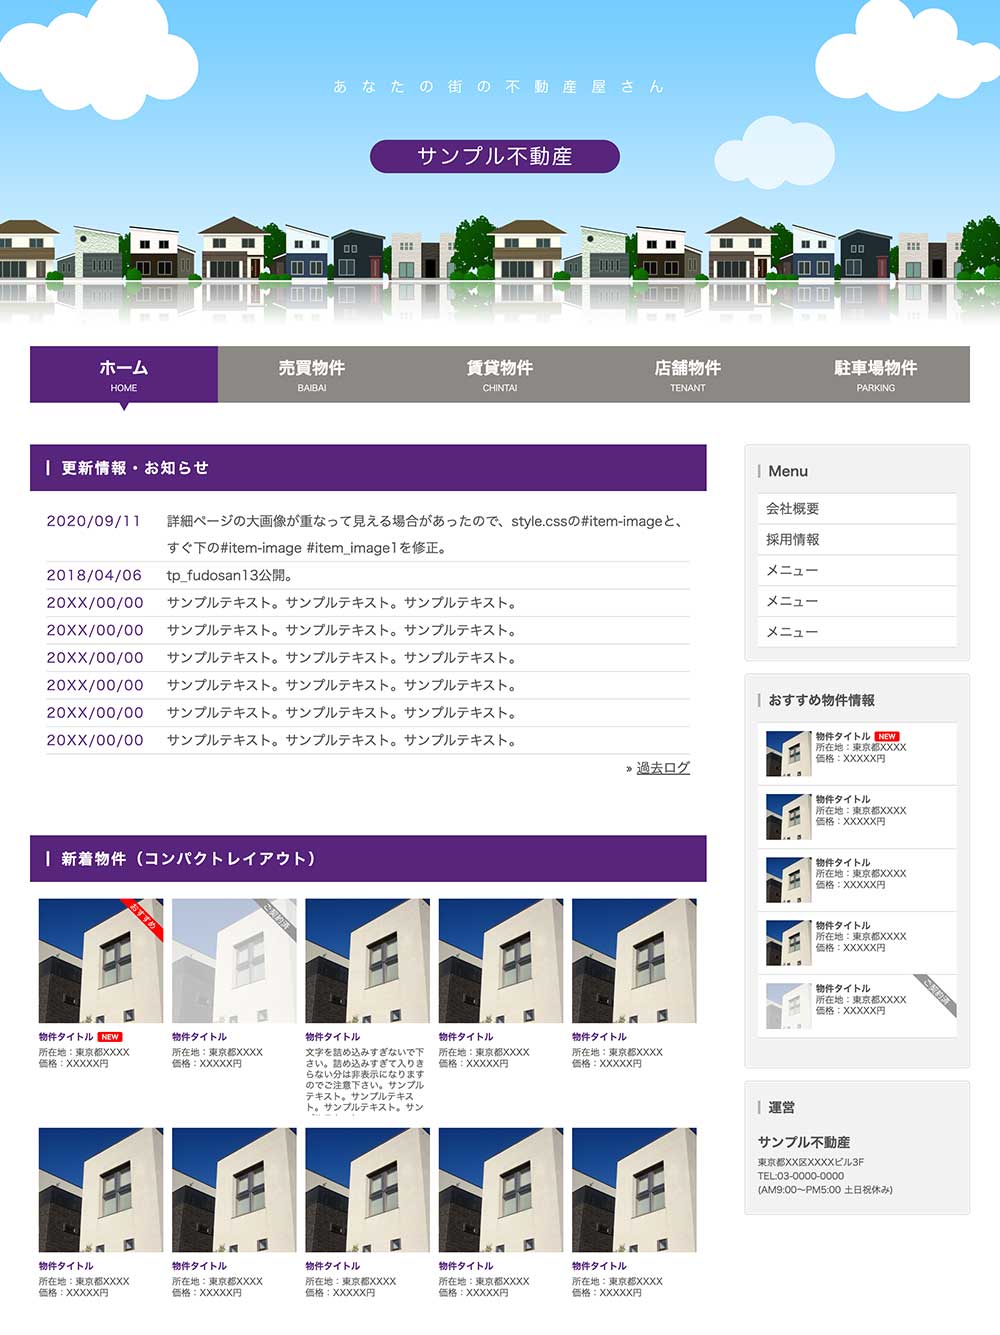The image size is (1000, 1335).
Task: Select the 店舗物件 TENANT tab
Action: click(x=688, y=374)
